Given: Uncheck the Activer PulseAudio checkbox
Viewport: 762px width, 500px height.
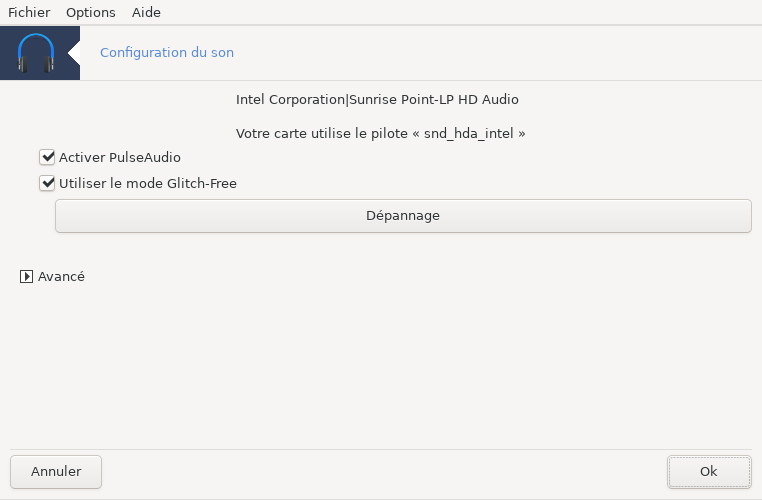Looking at the screenshot, I should [x=46, y=157].
